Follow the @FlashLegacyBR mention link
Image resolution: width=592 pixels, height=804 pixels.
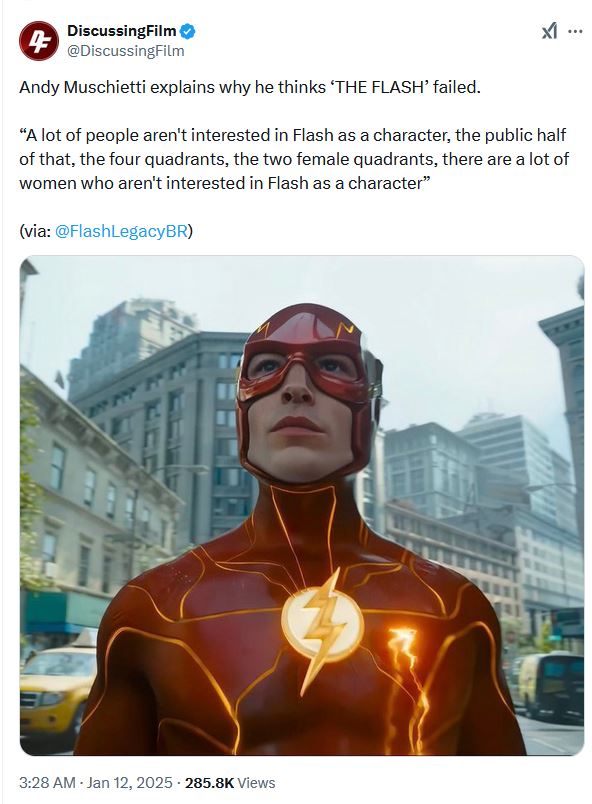[x=121, y=231]
